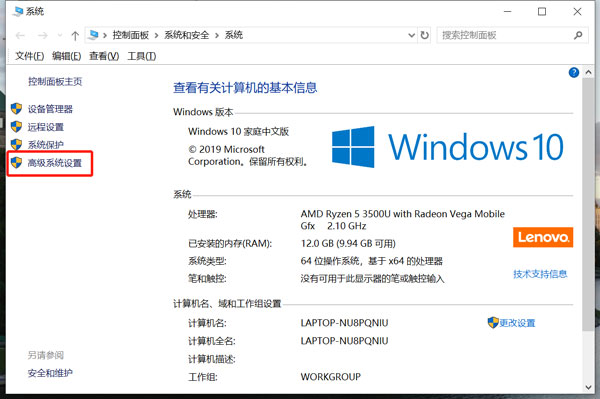
Task: Open 系统保护 link
Action: 46,145
